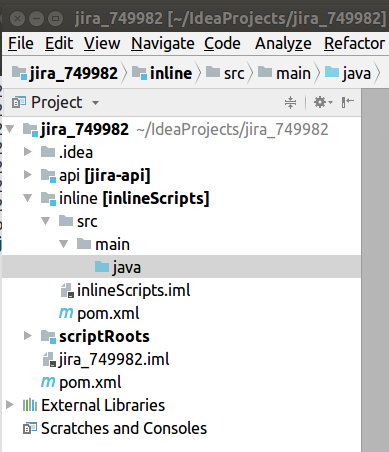The height and width of the screenshot is (452, 389).
Task: Open the Project view dropdown
Action: pos(95,103)
